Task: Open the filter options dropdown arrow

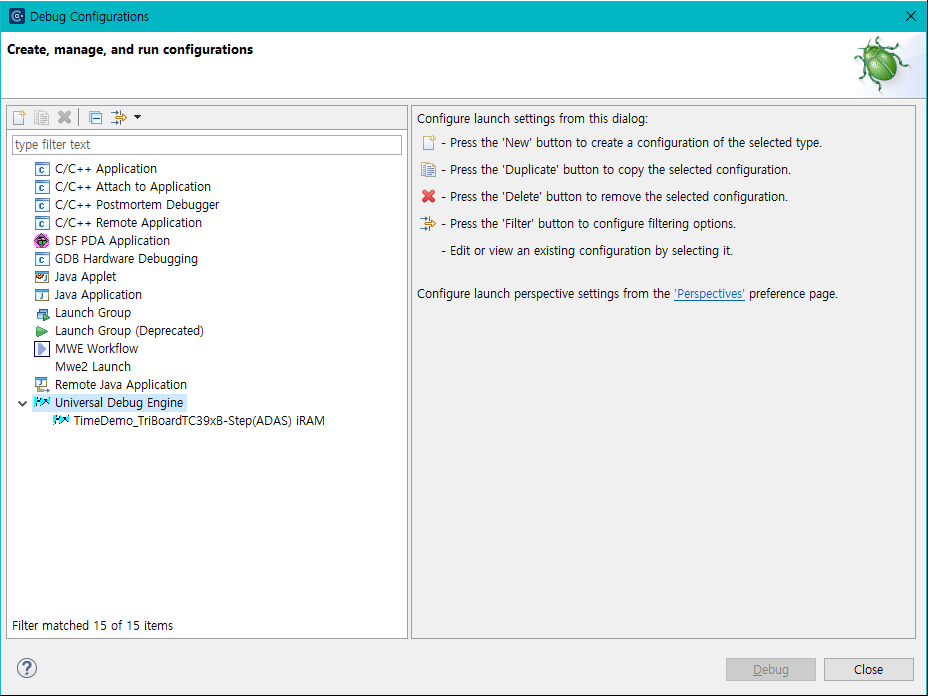Action: click(137, 117)
